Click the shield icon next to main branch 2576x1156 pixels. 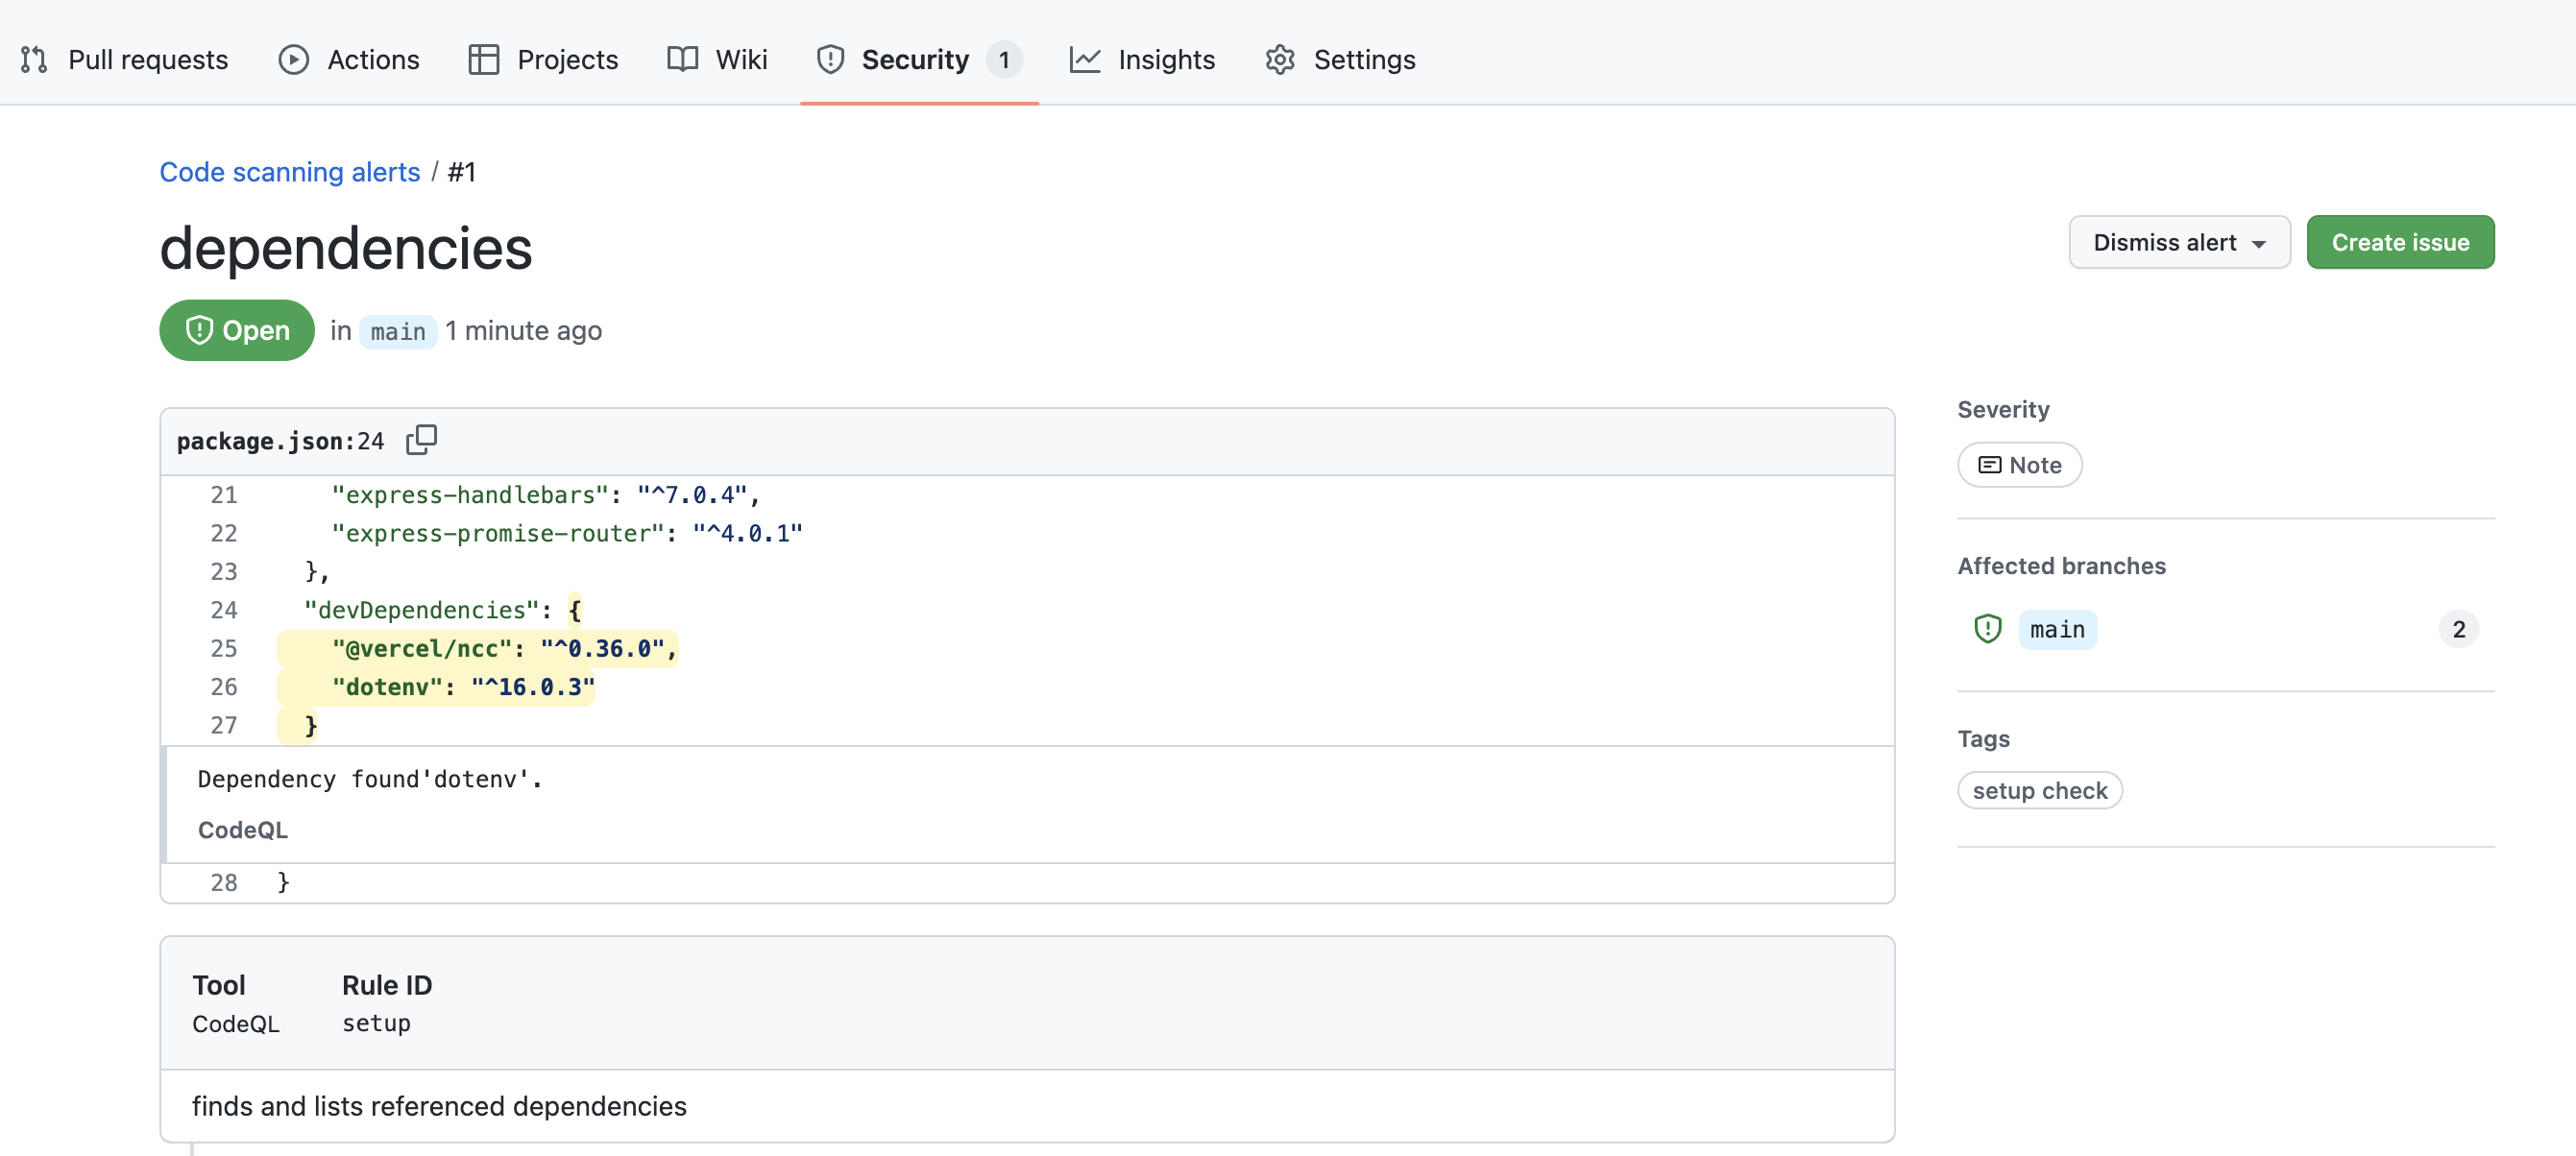(x=1988, y=629)
